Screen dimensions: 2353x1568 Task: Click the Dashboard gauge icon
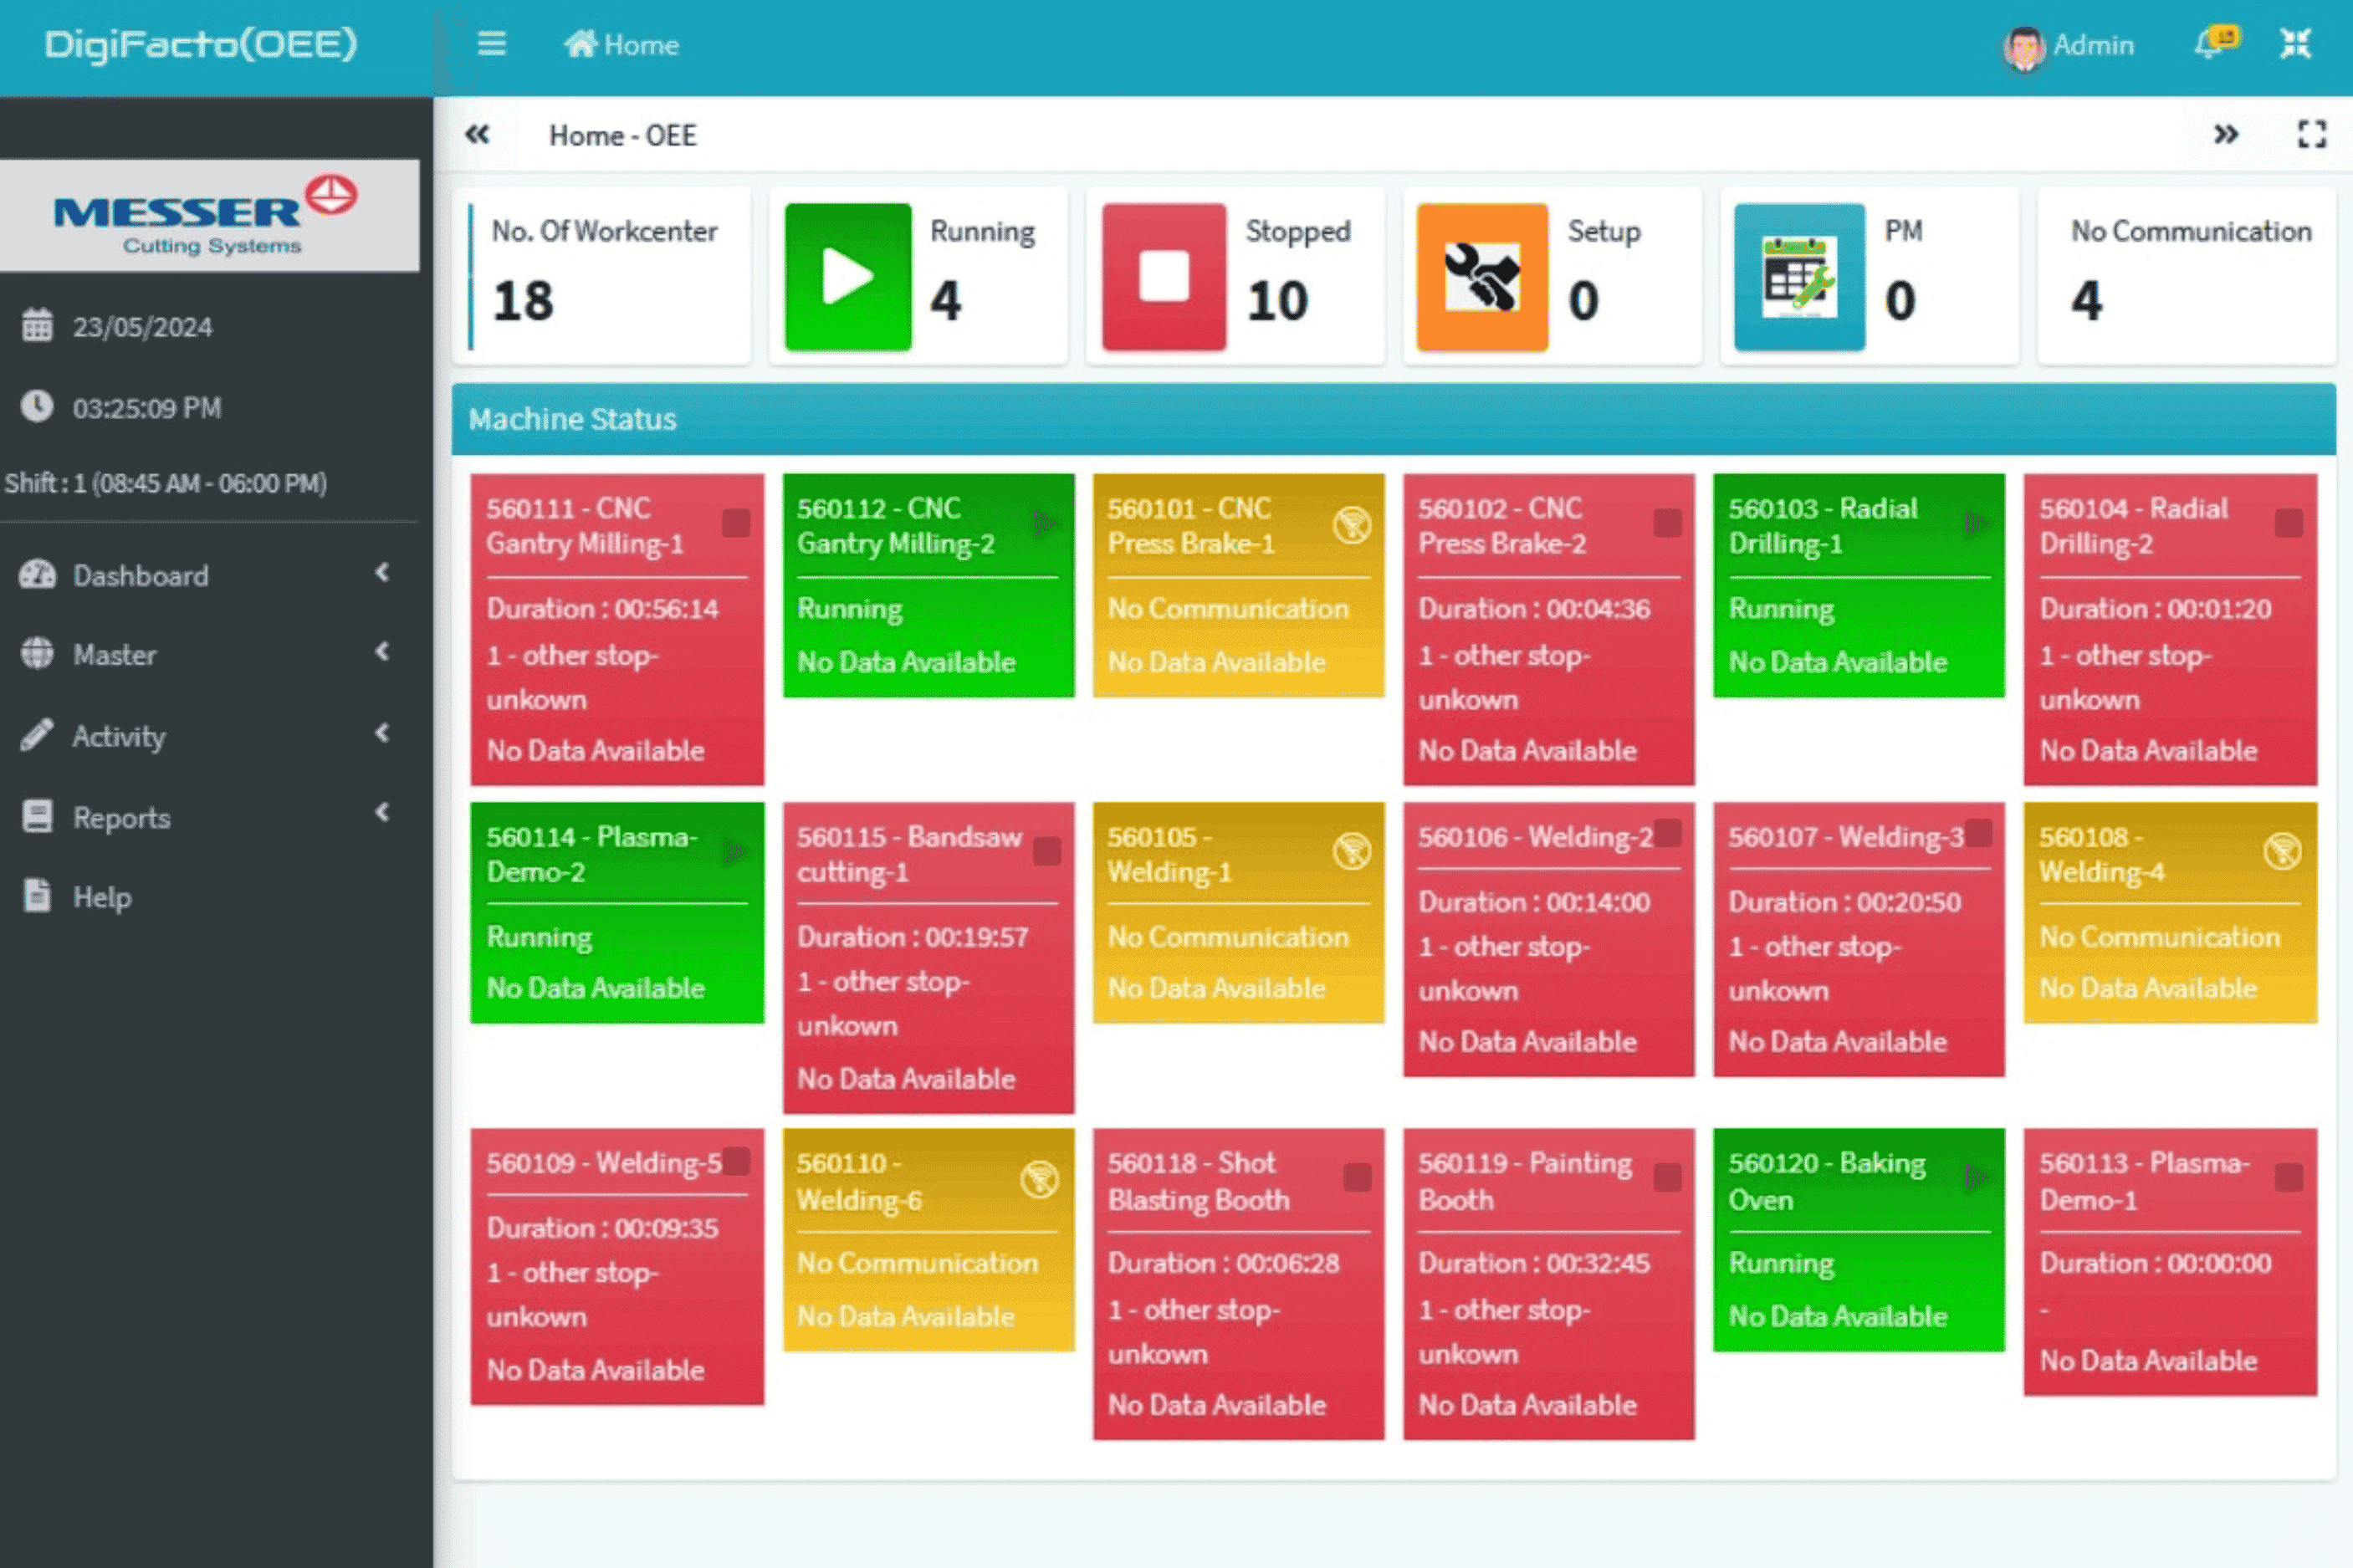37,574
